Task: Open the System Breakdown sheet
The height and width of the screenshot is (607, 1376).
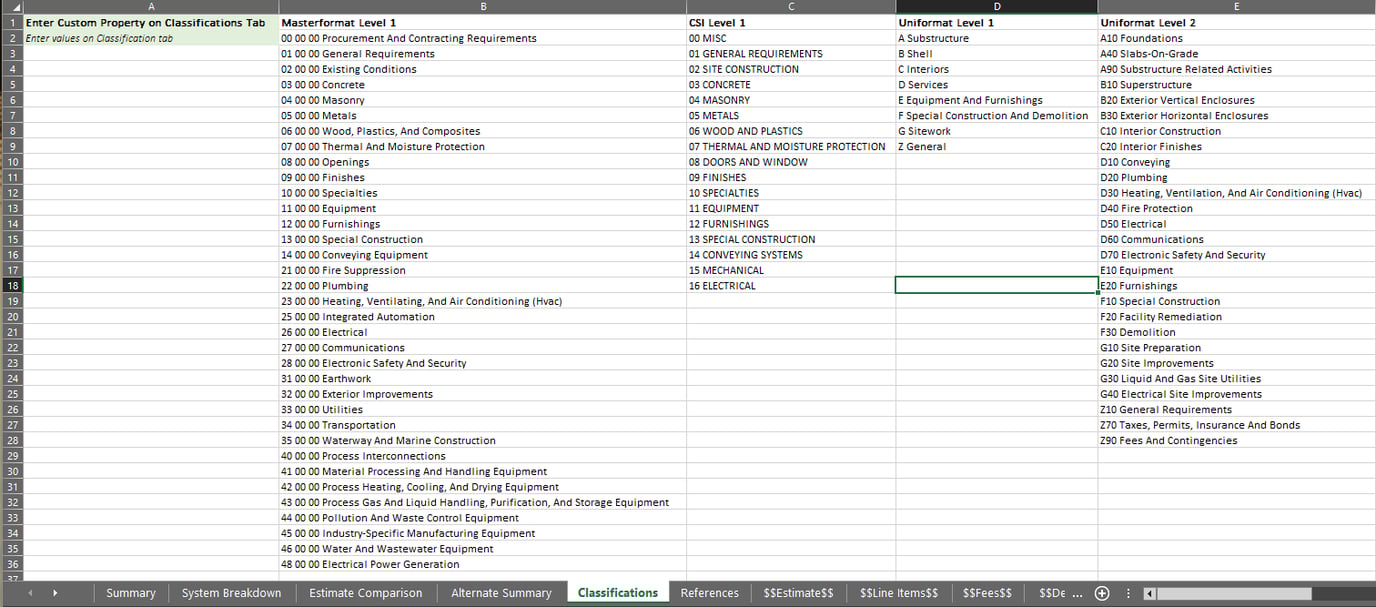Action: click(231, 592)
